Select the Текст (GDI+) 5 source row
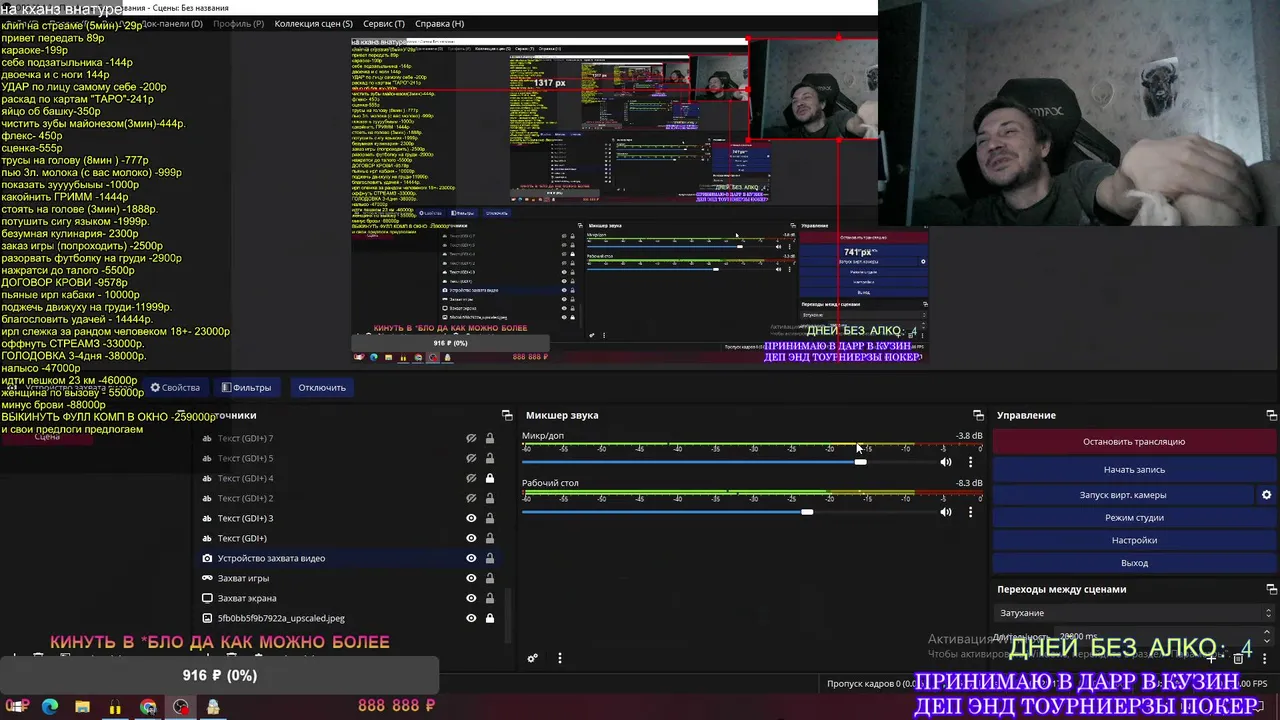Viewport: 1280px width, 720px height. [346, 458]
